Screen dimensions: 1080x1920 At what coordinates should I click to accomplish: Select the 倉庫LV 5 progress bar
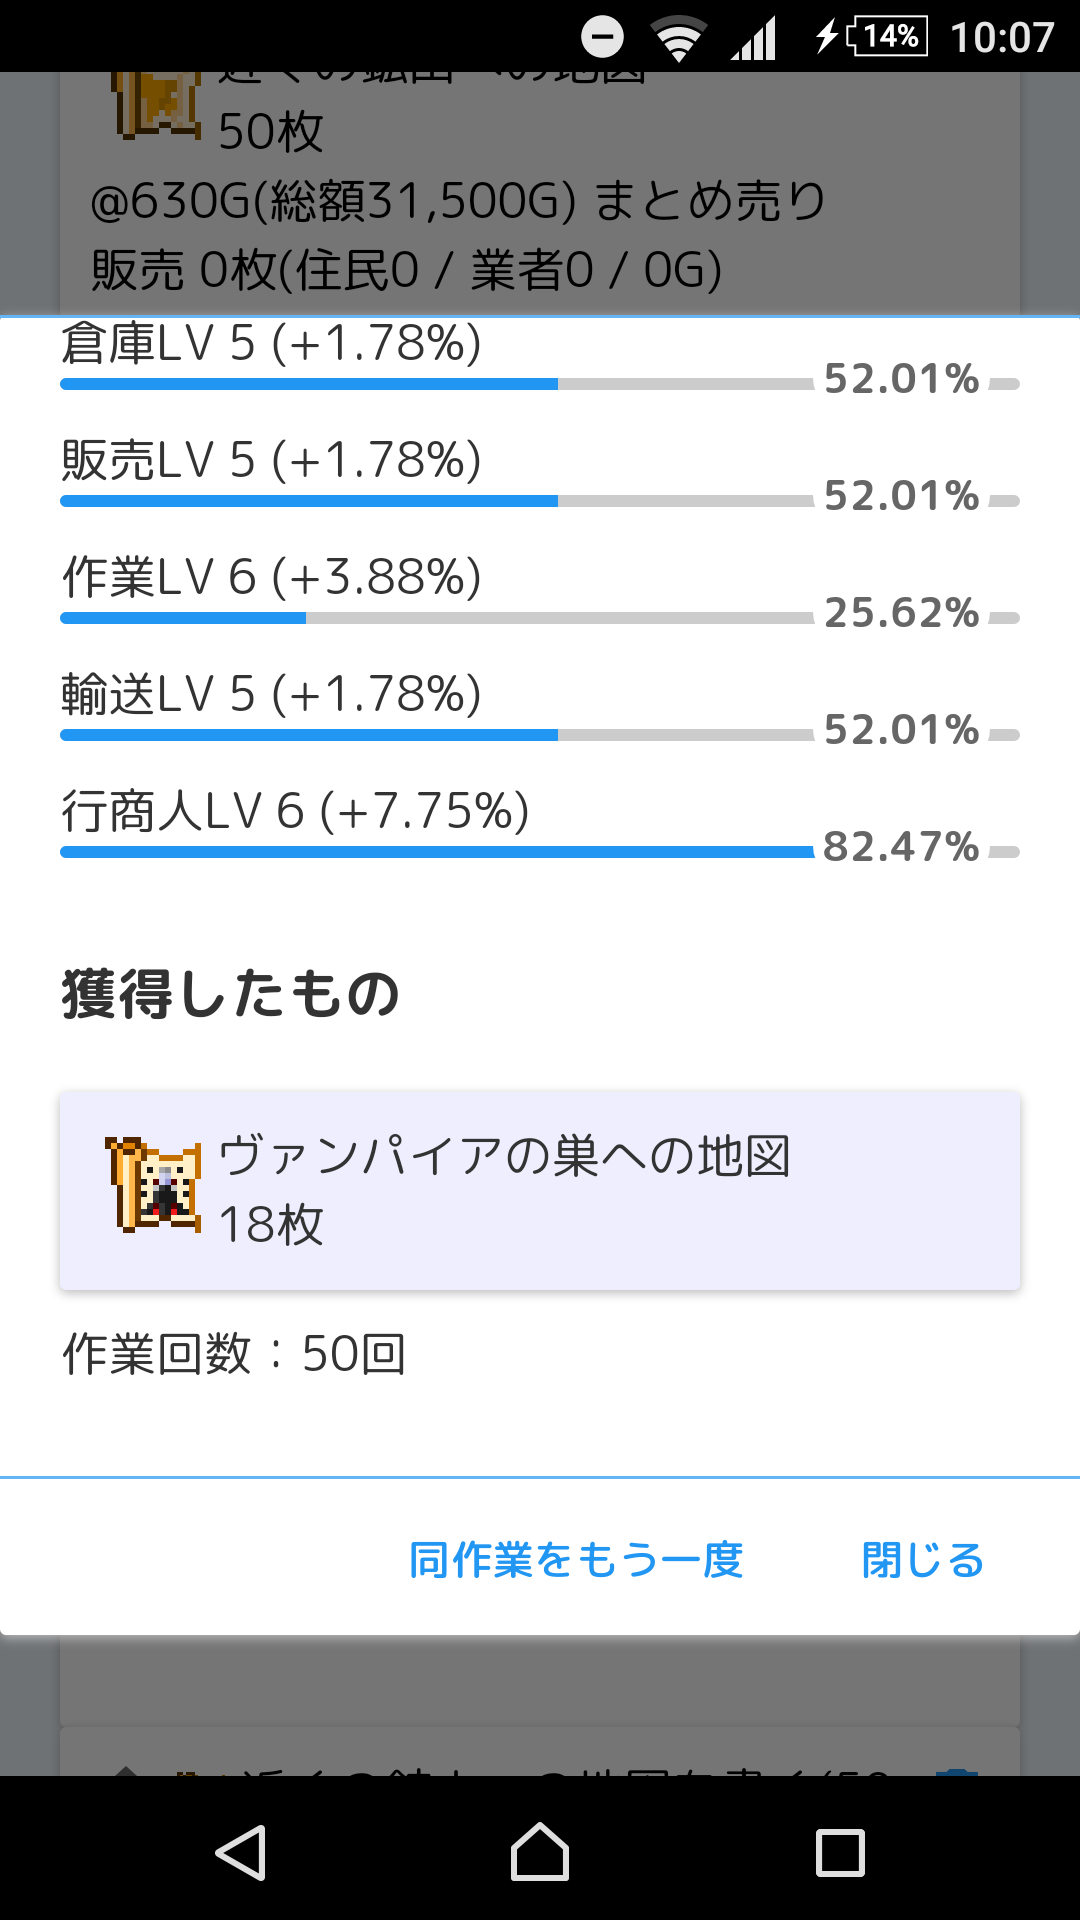pos(437,384)
